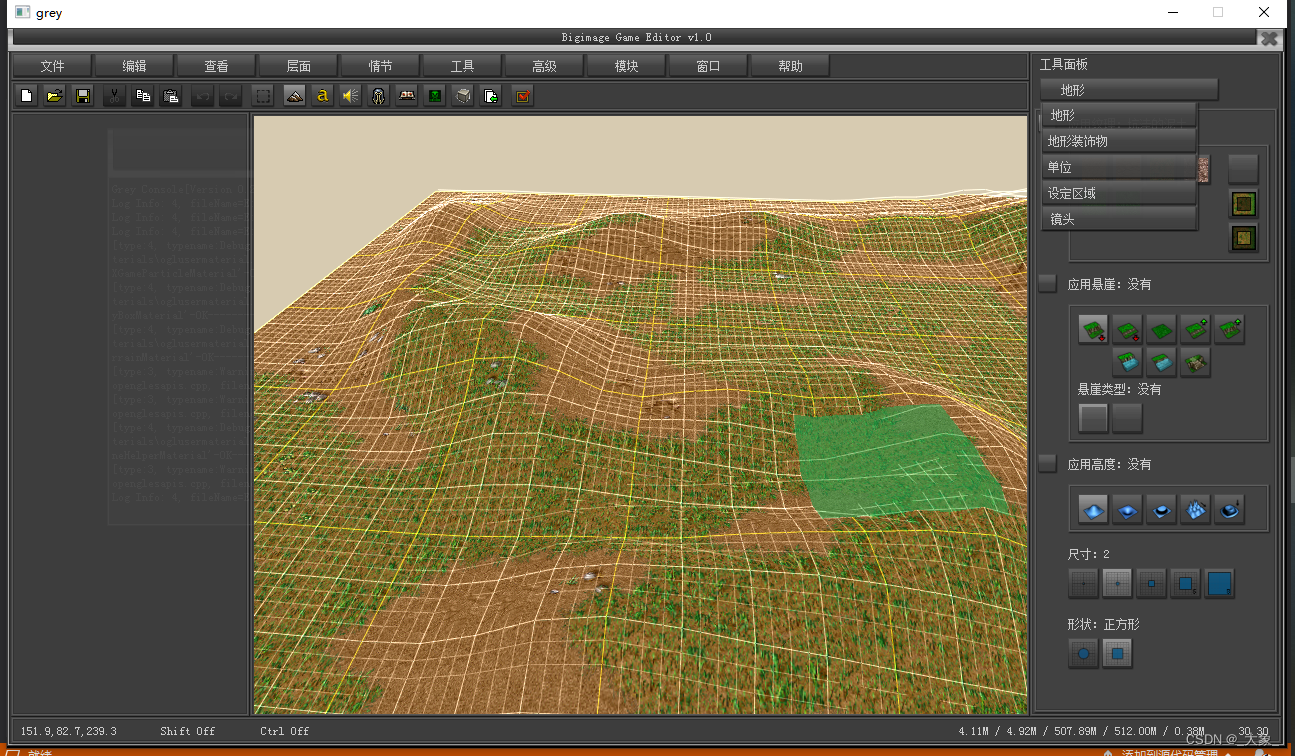Click the save floppy disk icon
1295x756 pixels.
pyautogui.click(x=84, y=96)
